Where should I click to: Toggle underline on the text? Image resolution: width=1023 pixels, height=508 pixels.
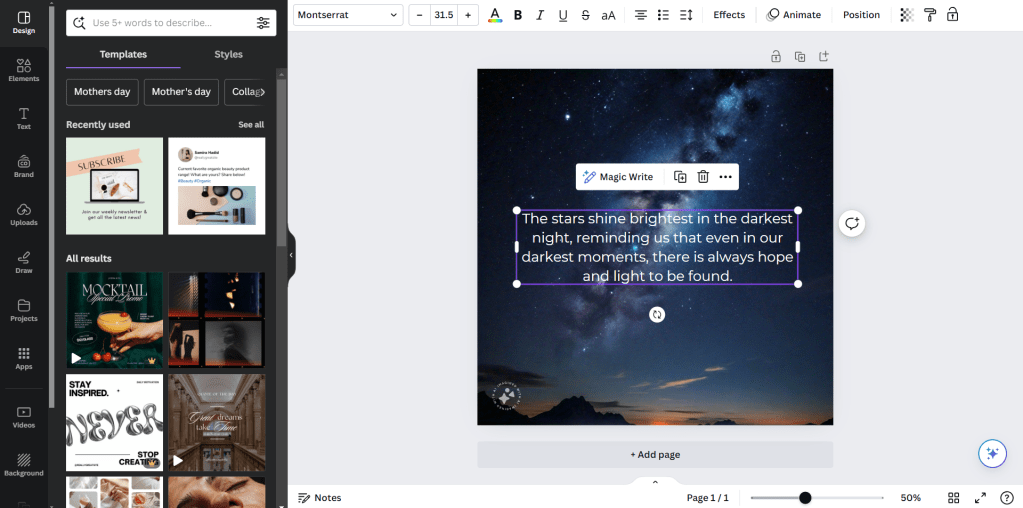[563, 15]
